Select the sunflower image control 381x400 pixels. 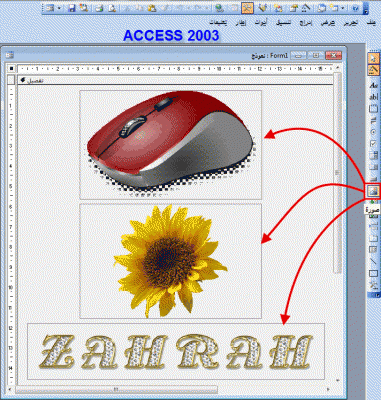170,261
